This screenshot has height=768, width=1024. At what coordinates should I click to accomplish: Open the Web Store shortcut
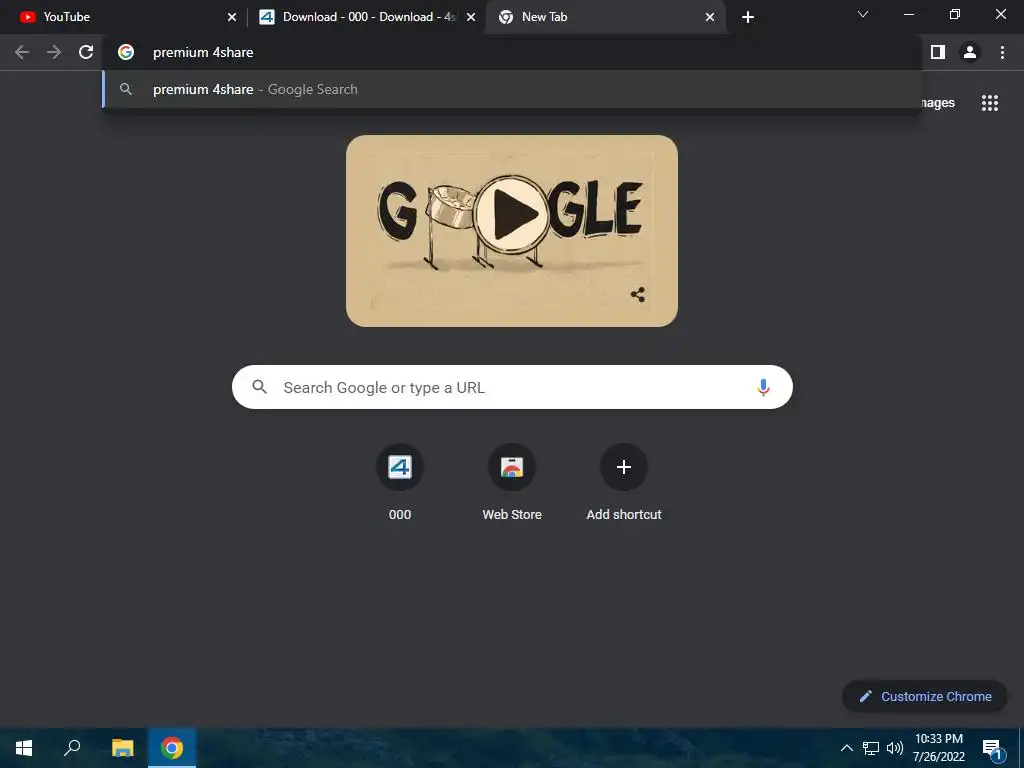(512, 483)
